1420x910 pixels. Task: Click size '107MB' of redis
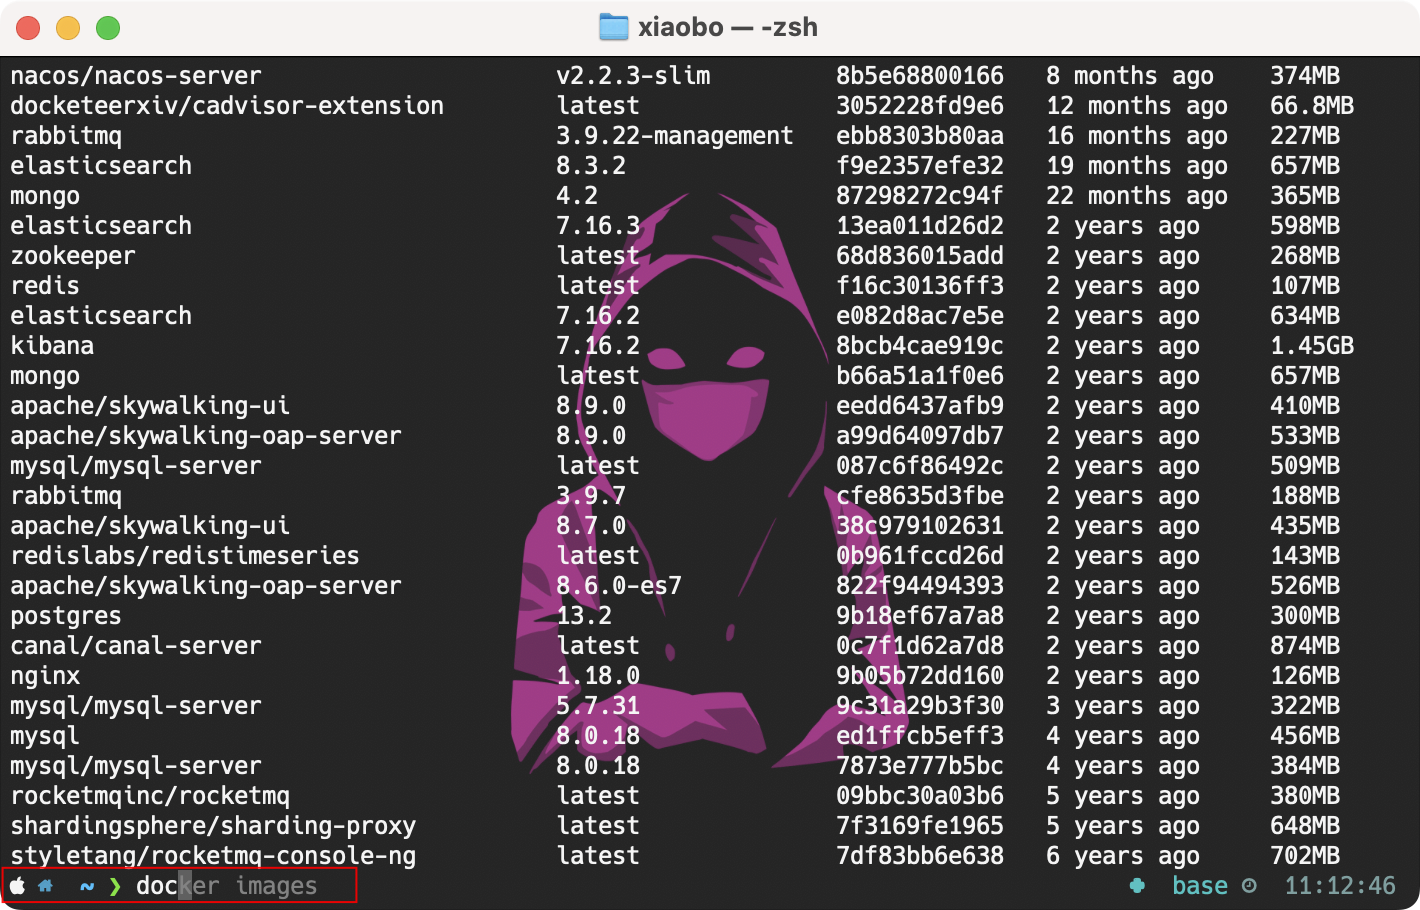pyautogui.click(x=1305, y=286)
